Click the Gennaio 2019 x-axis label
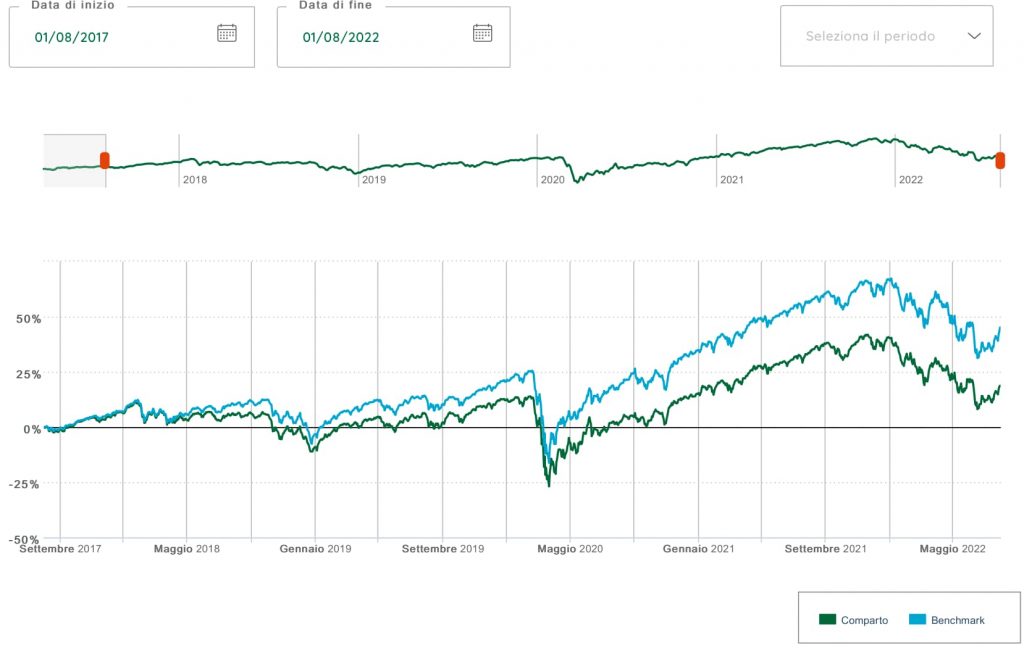The height and width of the screenshot is (648, 1024). point(315,549)
